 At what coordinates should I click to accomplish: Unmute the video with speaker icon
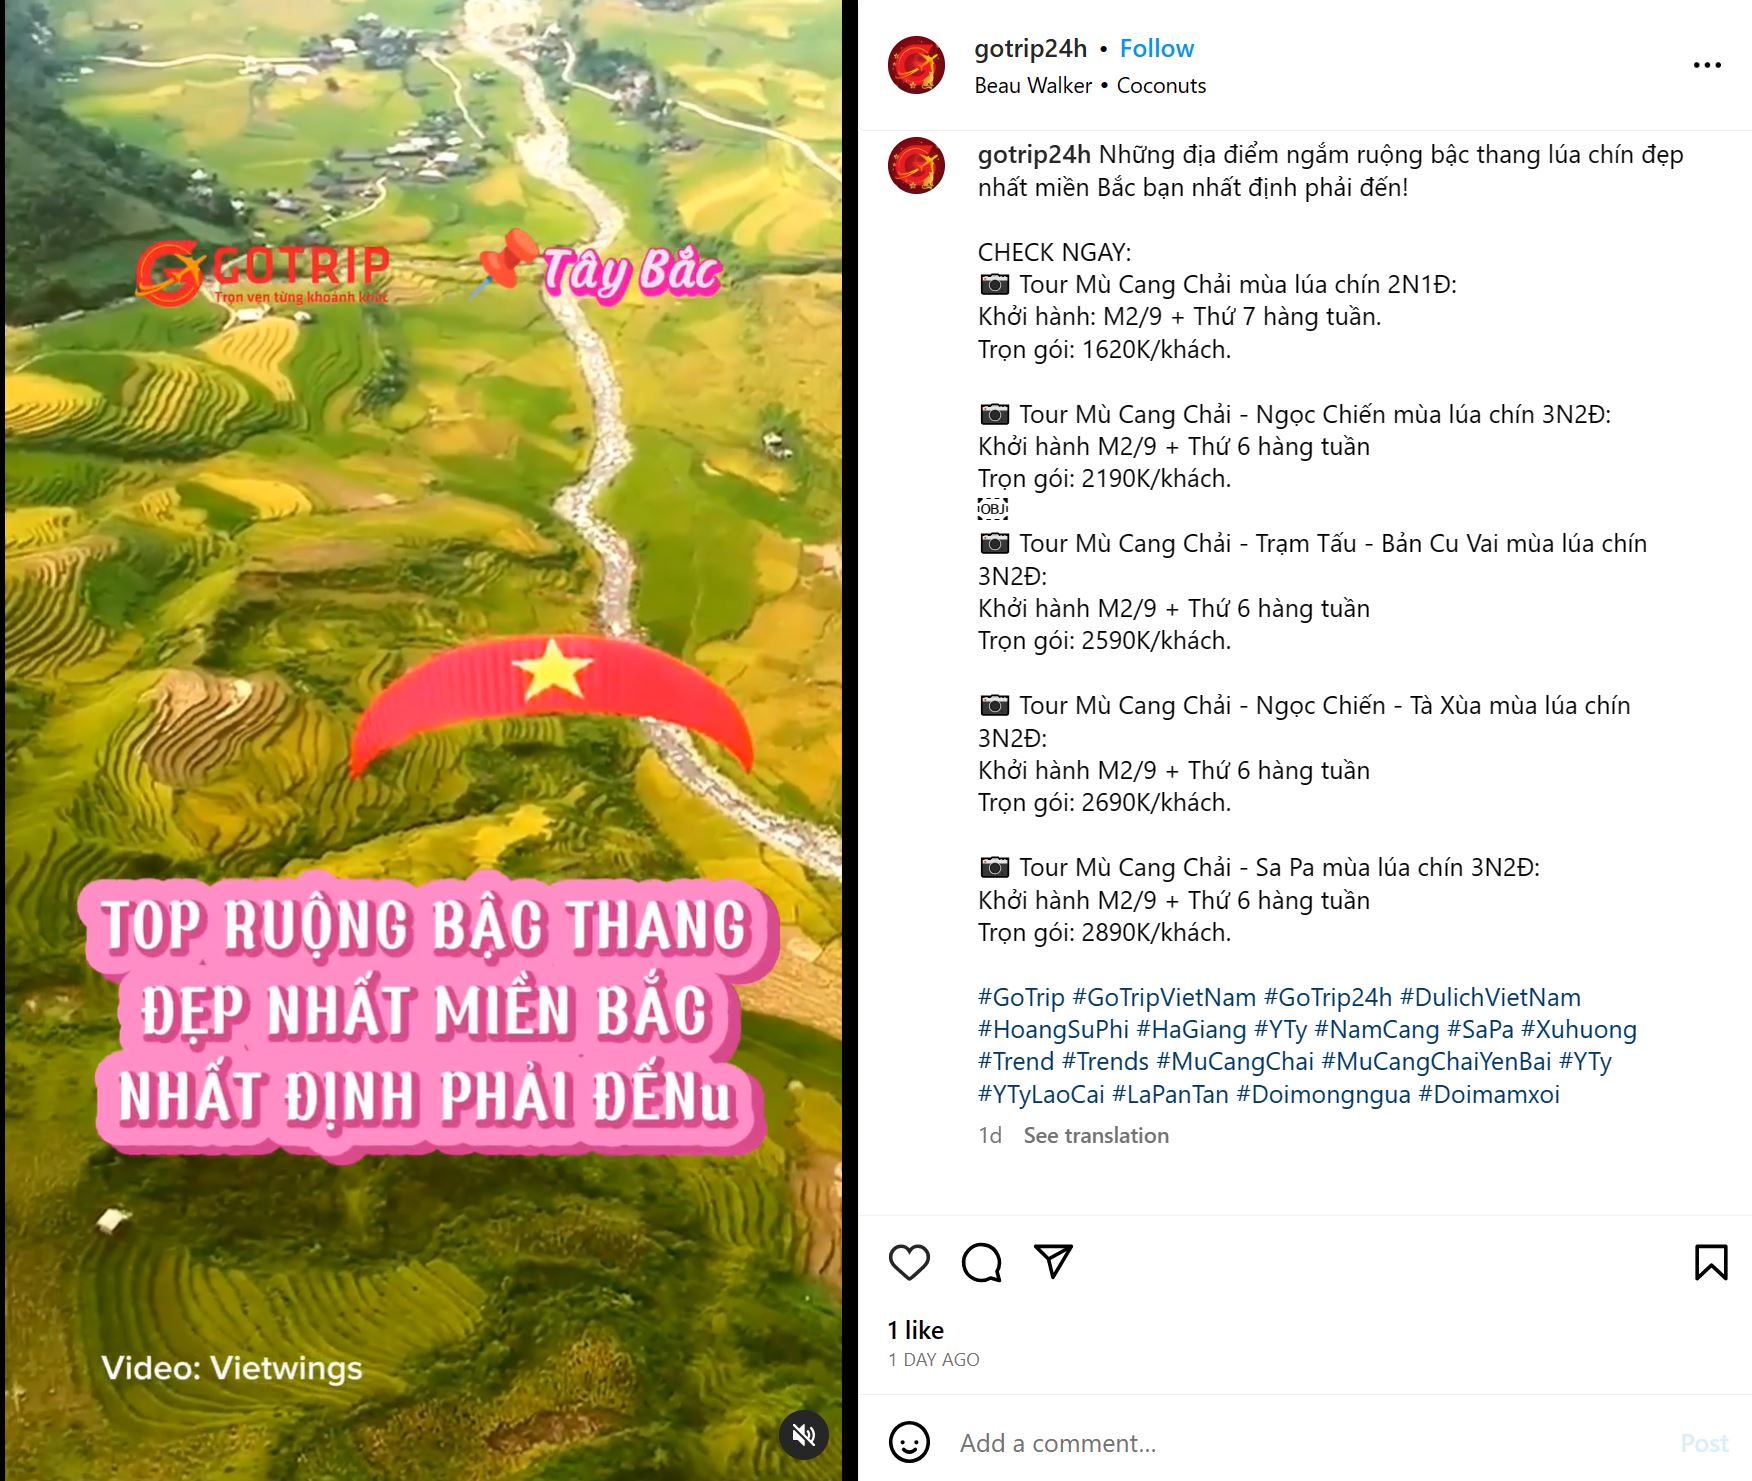pos(804,1435)
